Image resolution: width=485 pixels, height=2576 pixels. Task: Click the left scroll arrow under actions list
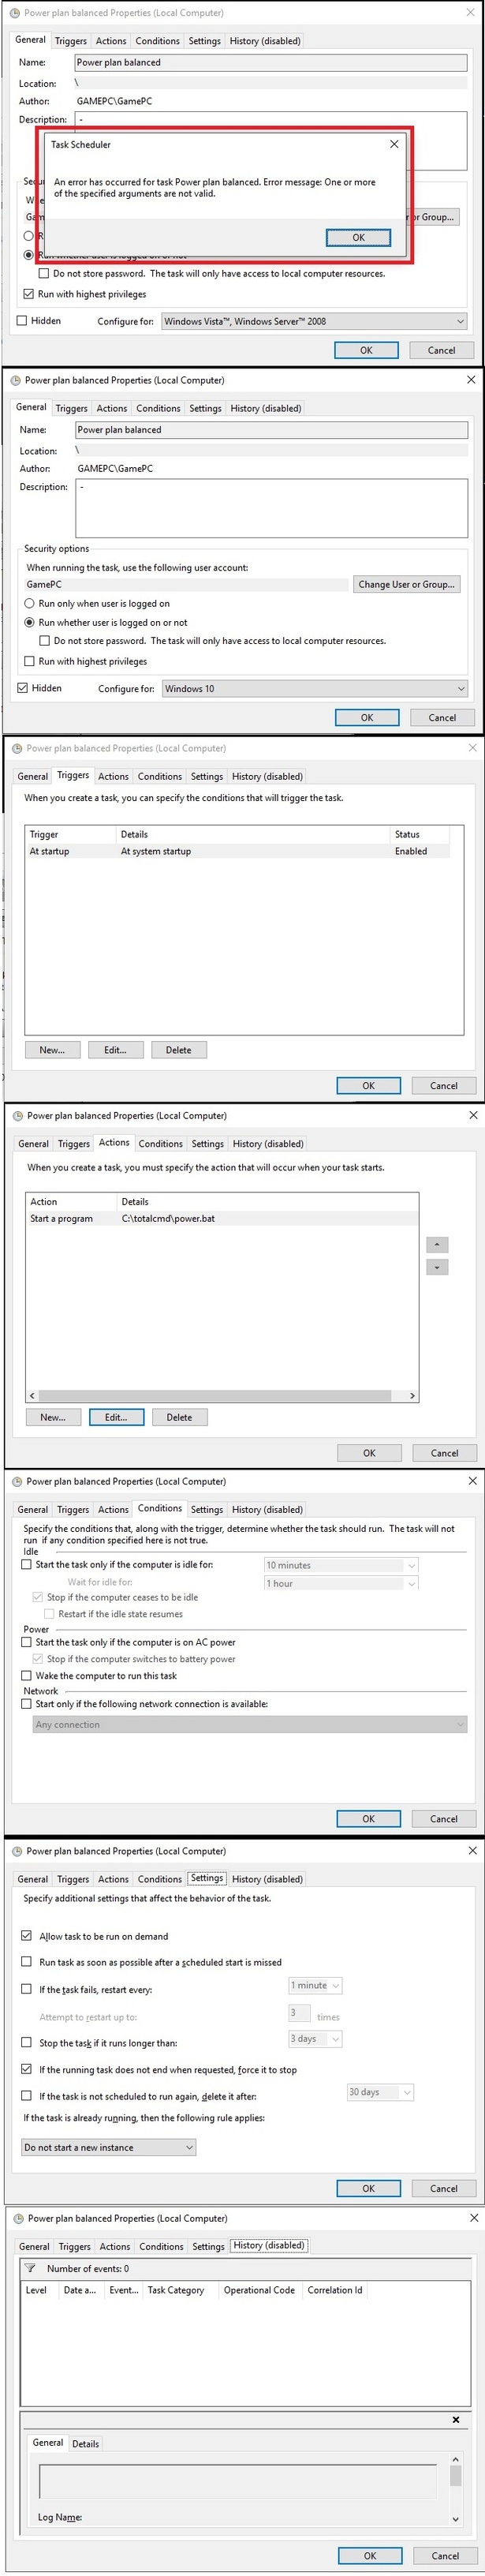coord(32,1396)
